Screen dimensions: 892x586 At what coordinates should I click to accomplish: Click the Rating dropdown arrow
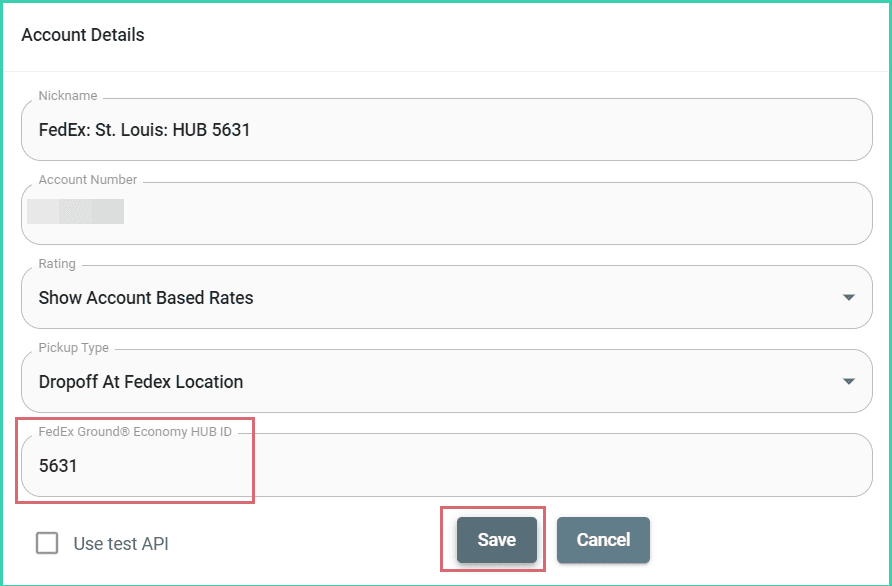(x=848, y=298)
